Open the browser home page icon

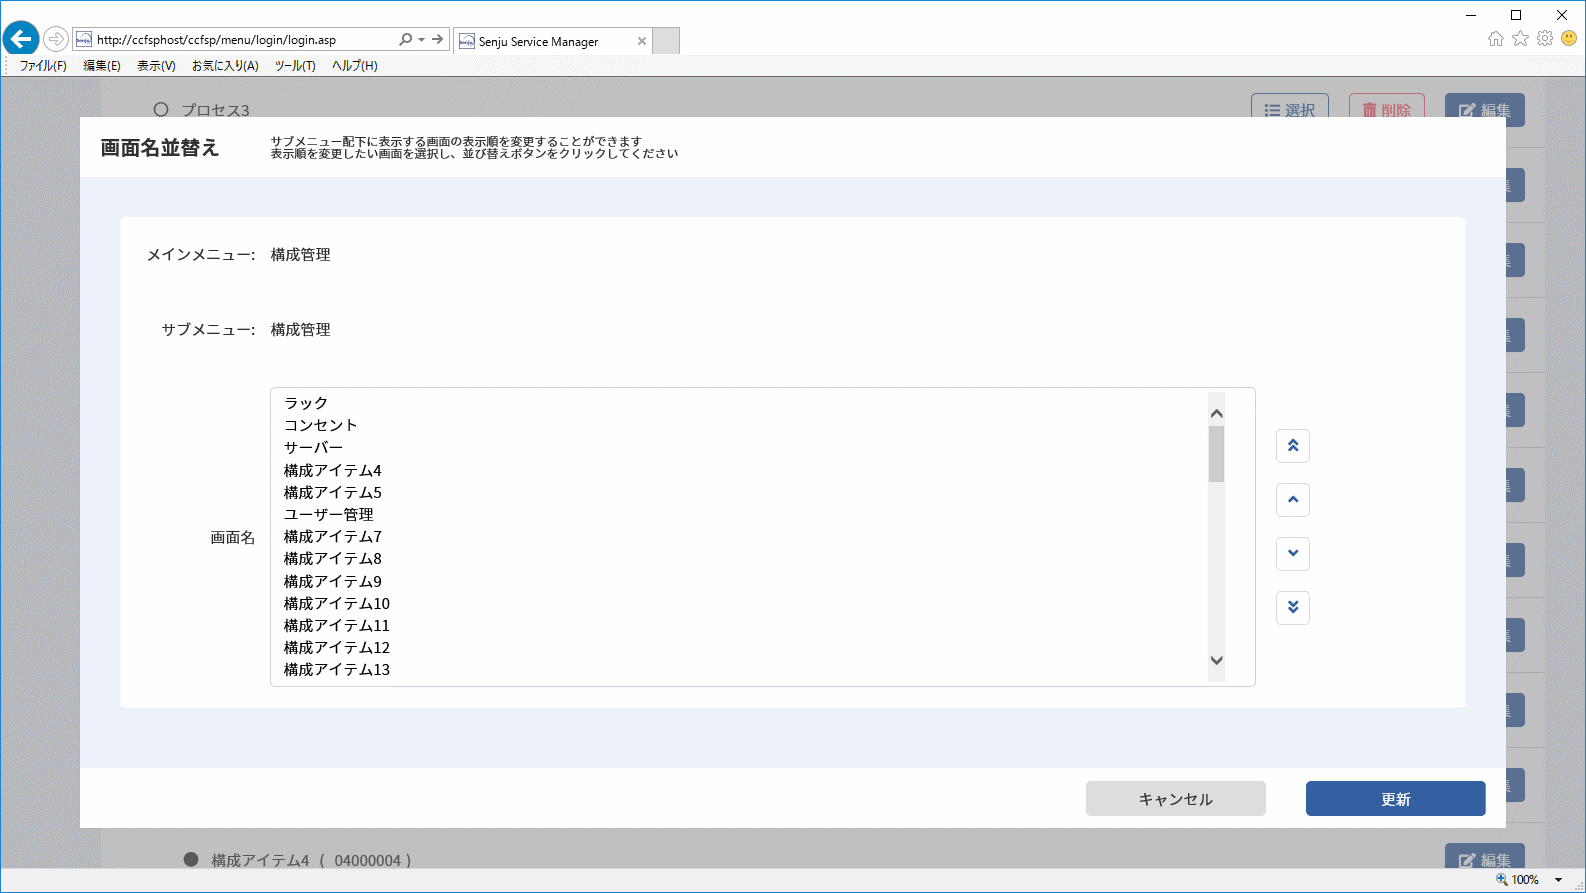1496,39
